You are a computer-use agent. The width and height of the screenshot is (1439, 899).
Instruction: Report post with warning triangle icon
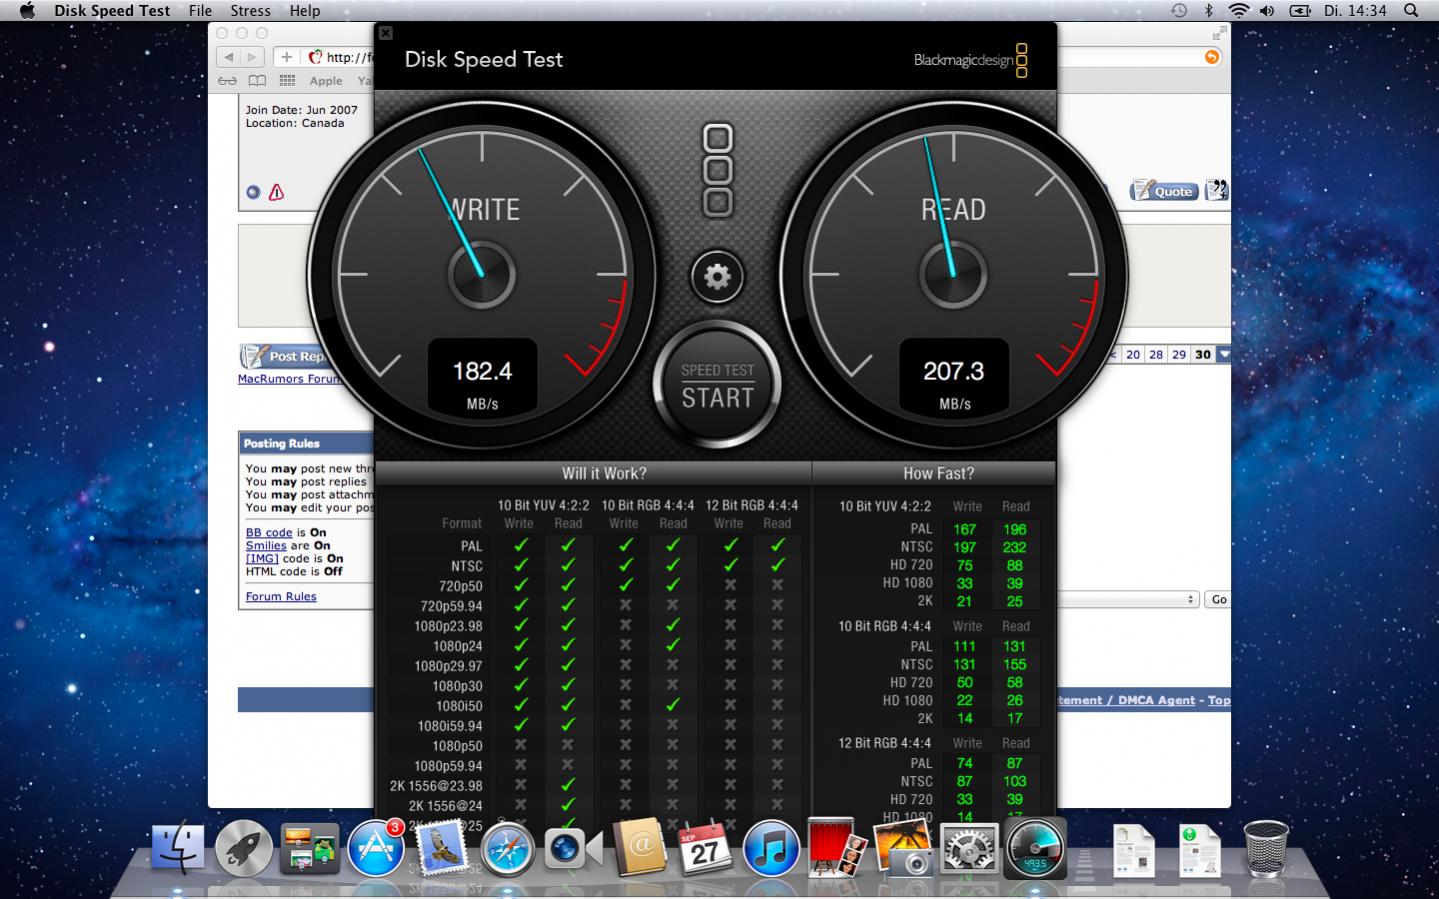(277, 192)
